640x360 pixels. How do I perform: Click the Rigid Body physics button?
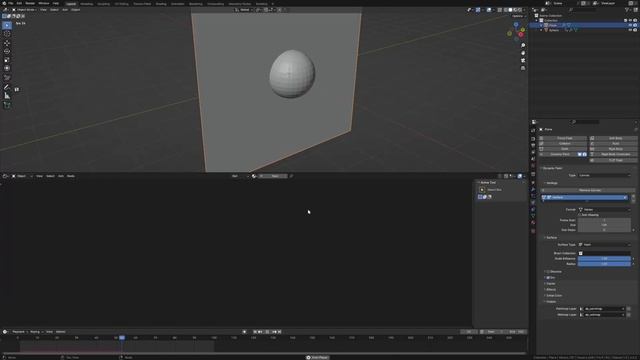tap(613, 149)
